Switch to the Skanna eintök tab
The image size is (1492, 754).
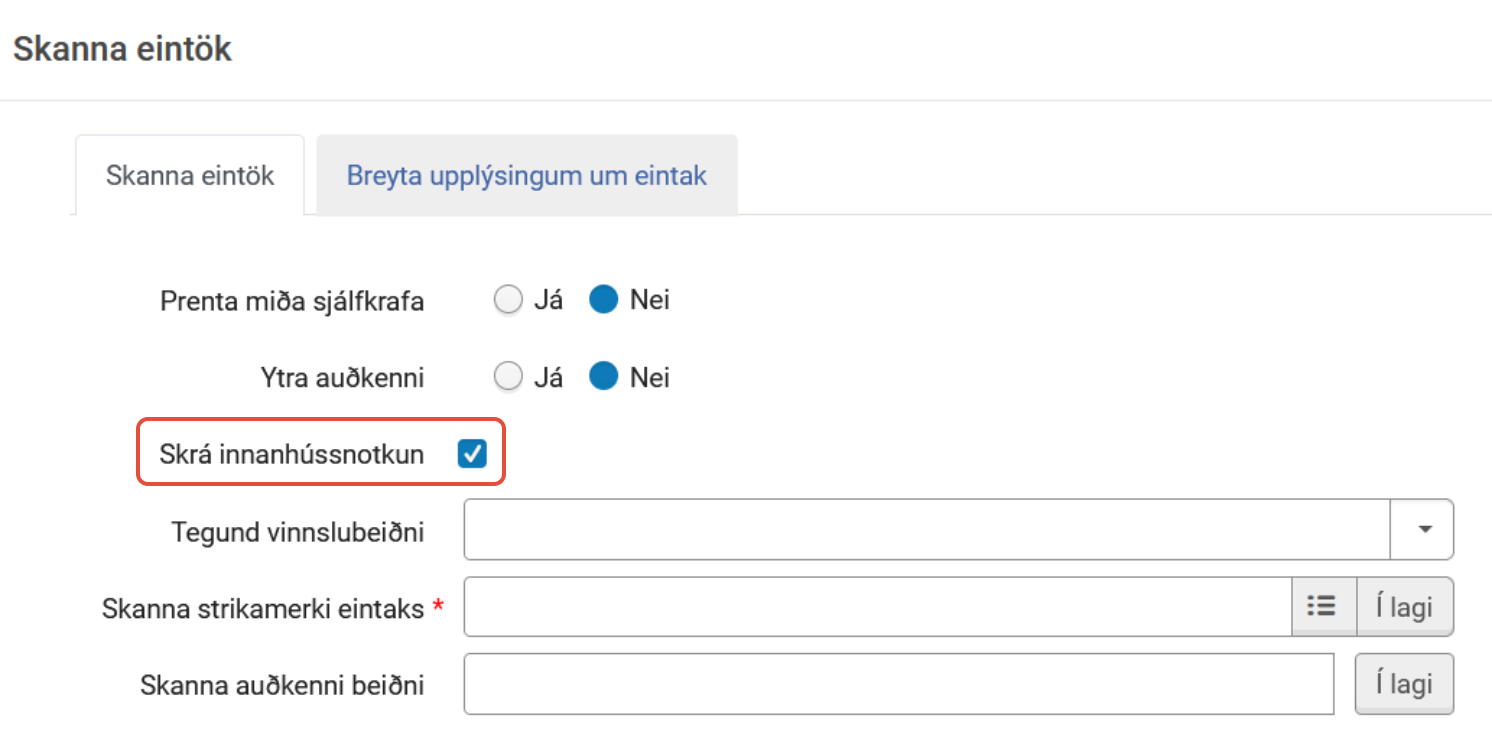[x=190, y=176]
